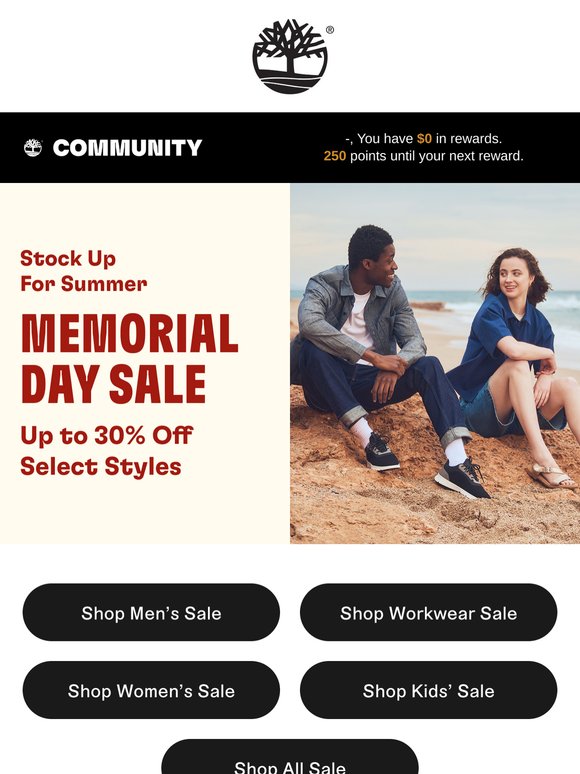
Task: Open the COMMUNITY rewards heading
Action: point(127,148)
